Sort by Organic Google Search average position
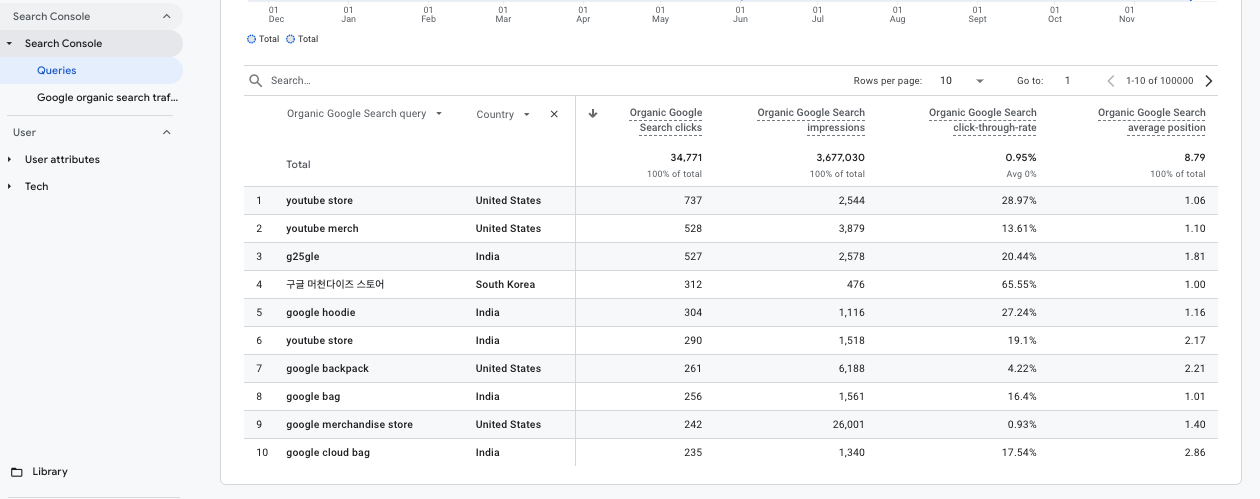The image size is (1260, 499). tap(1151, 120)
